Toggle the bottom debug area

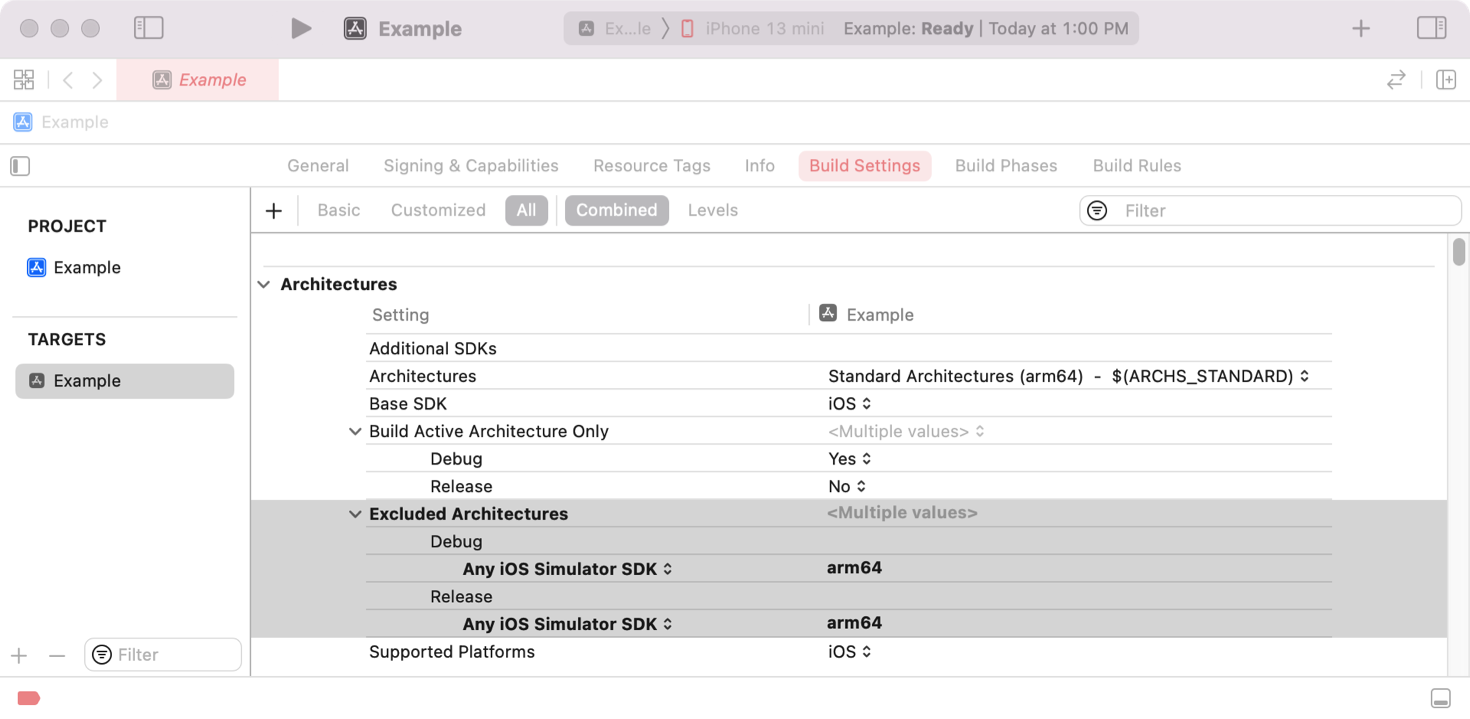(x=1440, y=698)
